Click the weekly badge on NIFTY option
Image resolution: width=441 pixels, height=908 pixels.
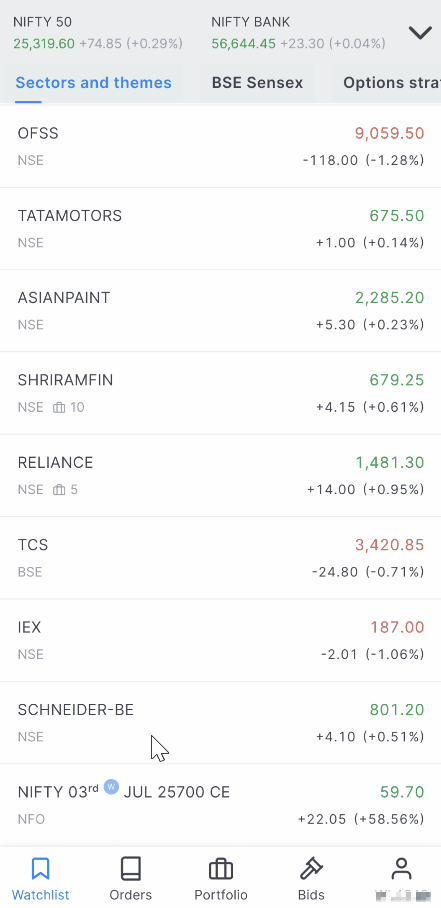tap(111, 787)
